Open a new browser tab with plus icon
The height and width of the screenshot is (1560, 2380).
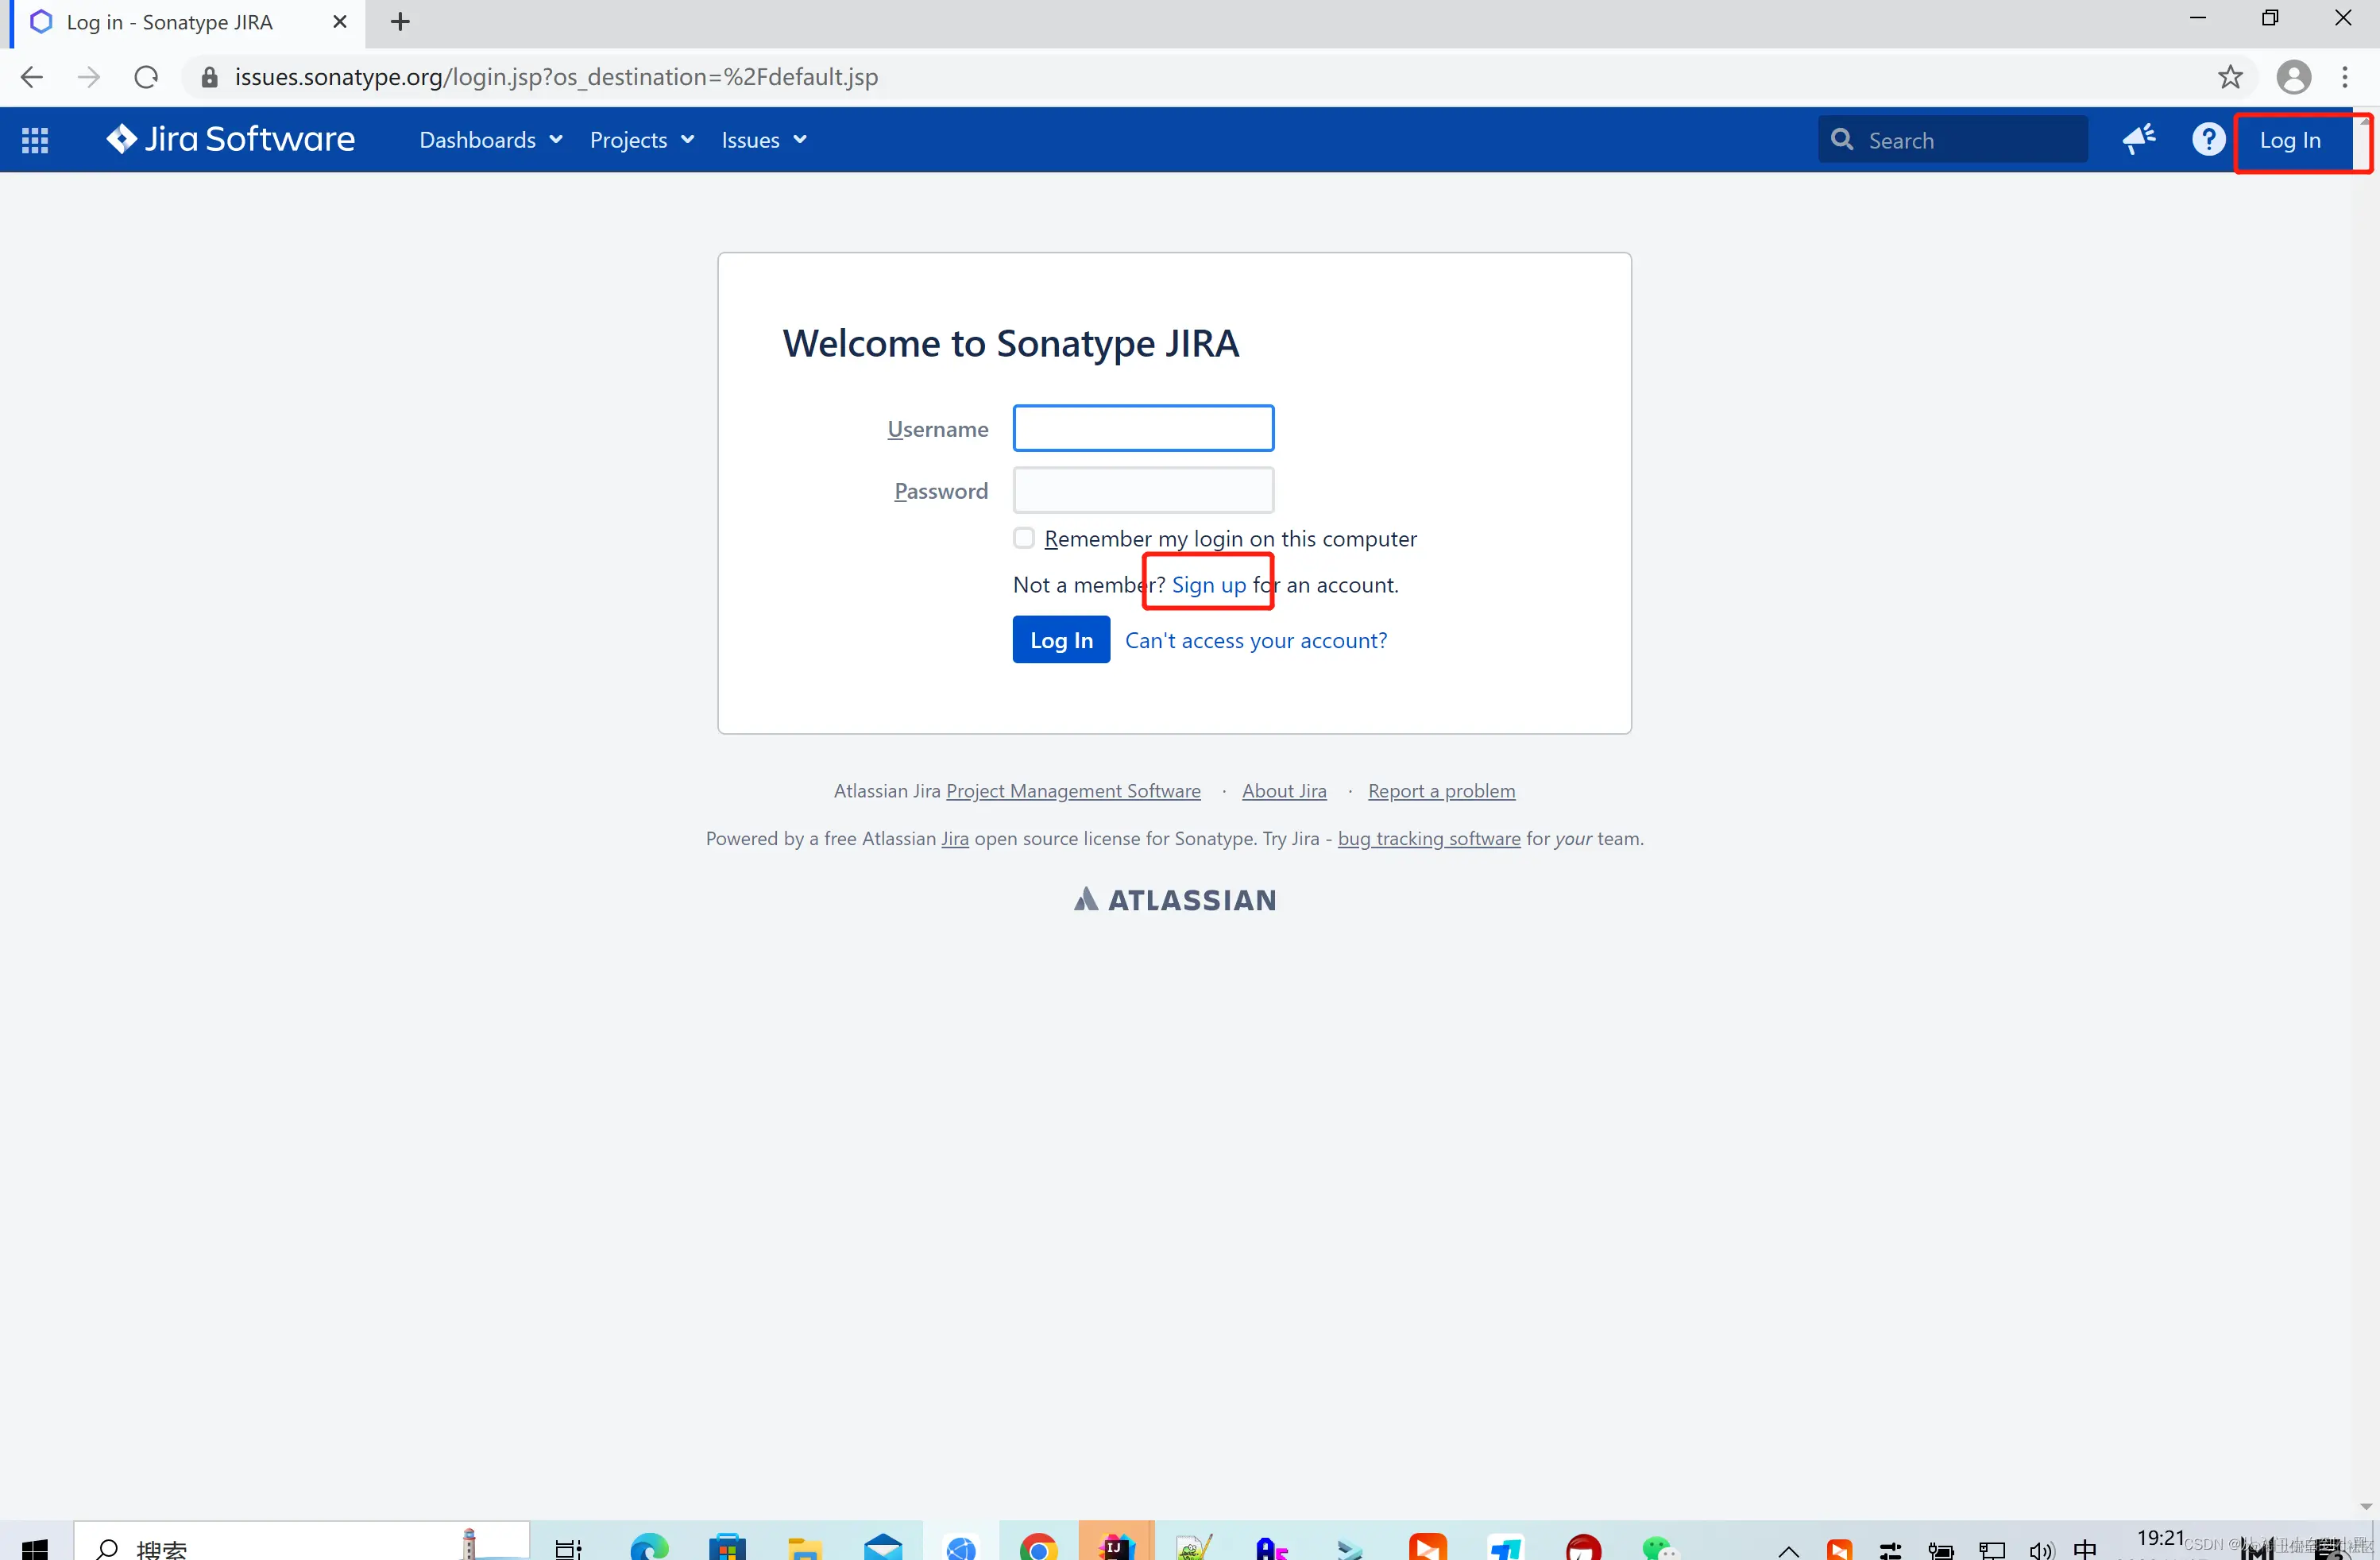tap(400, 21)
